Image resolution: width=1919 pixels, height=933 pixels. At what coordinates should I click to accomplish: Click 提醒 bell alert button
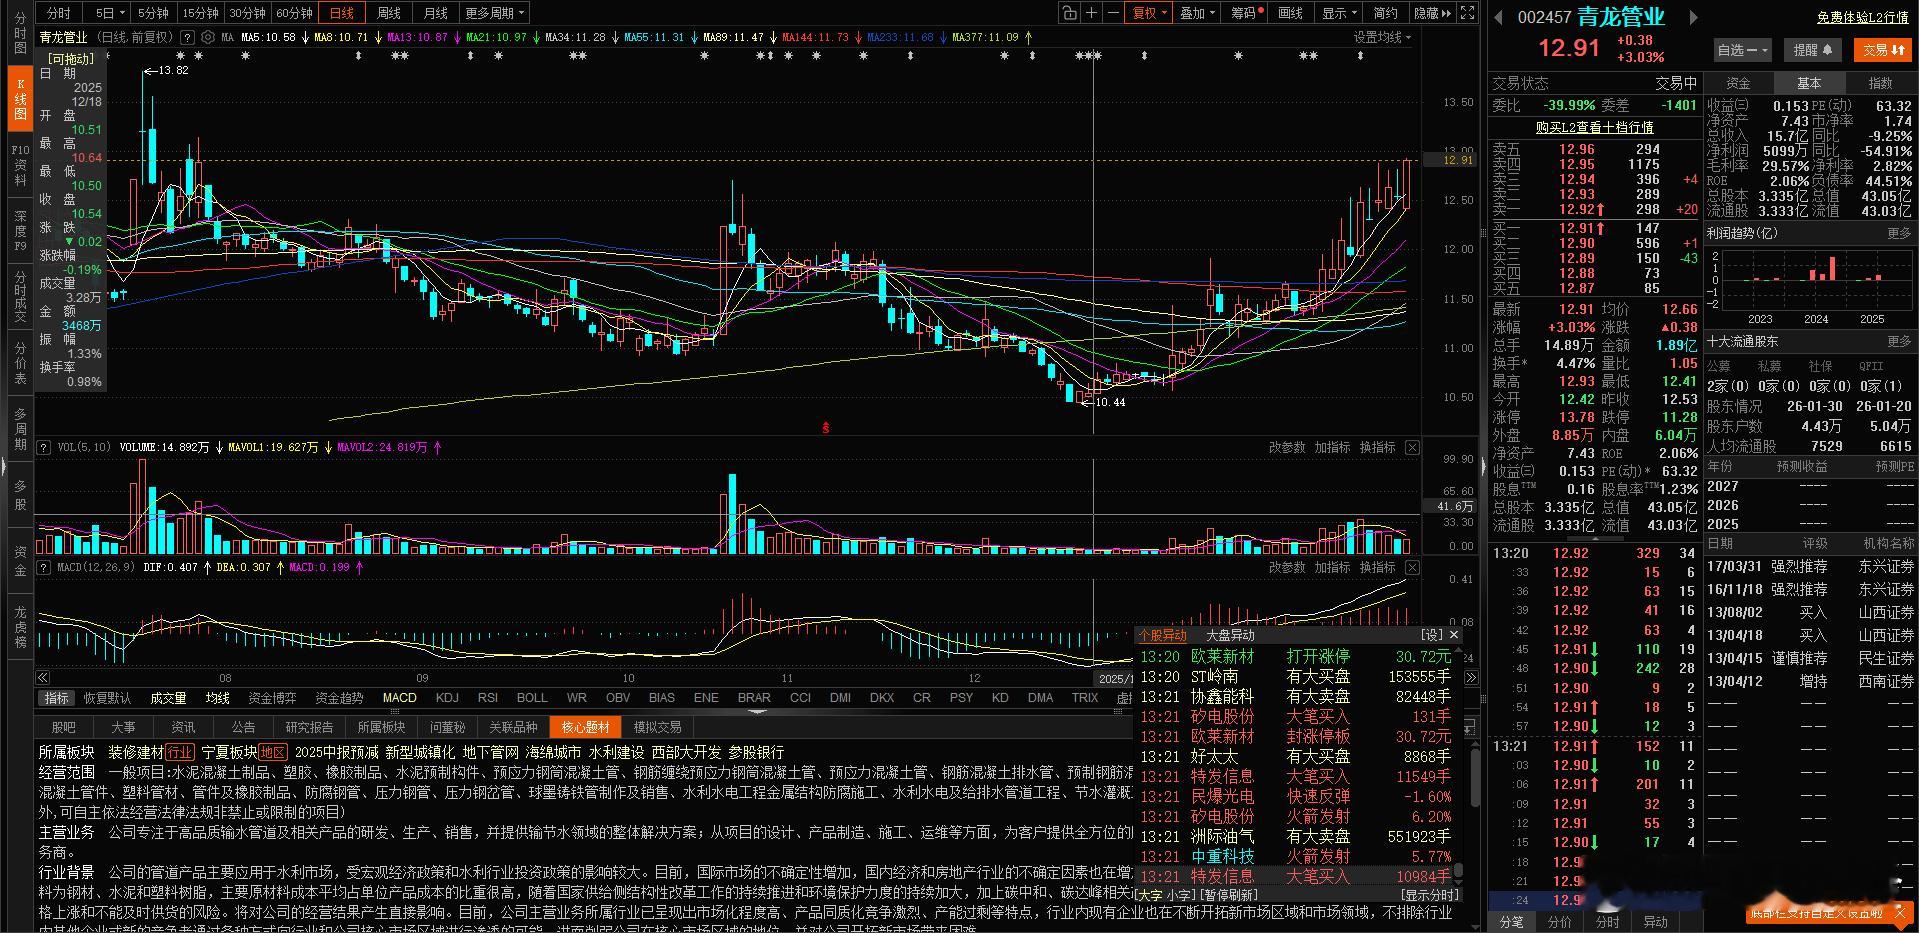click(1813, 50)
